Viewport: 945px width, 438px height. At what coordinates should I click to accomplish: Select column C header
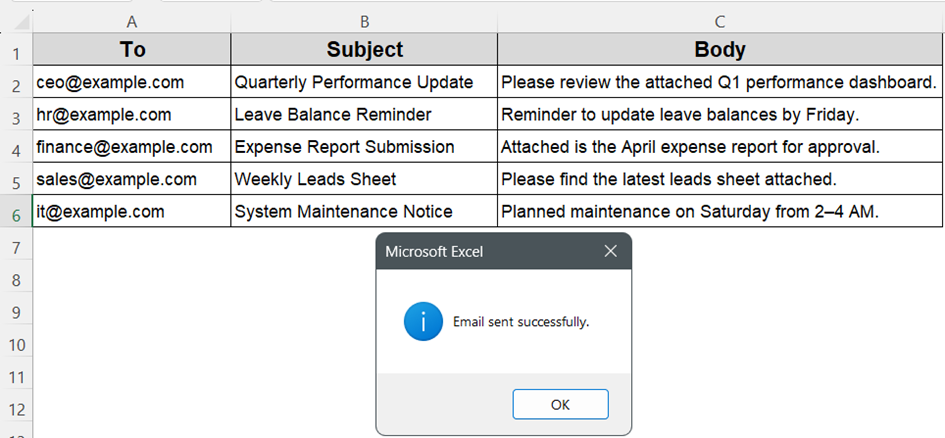(x=720, y=22)
